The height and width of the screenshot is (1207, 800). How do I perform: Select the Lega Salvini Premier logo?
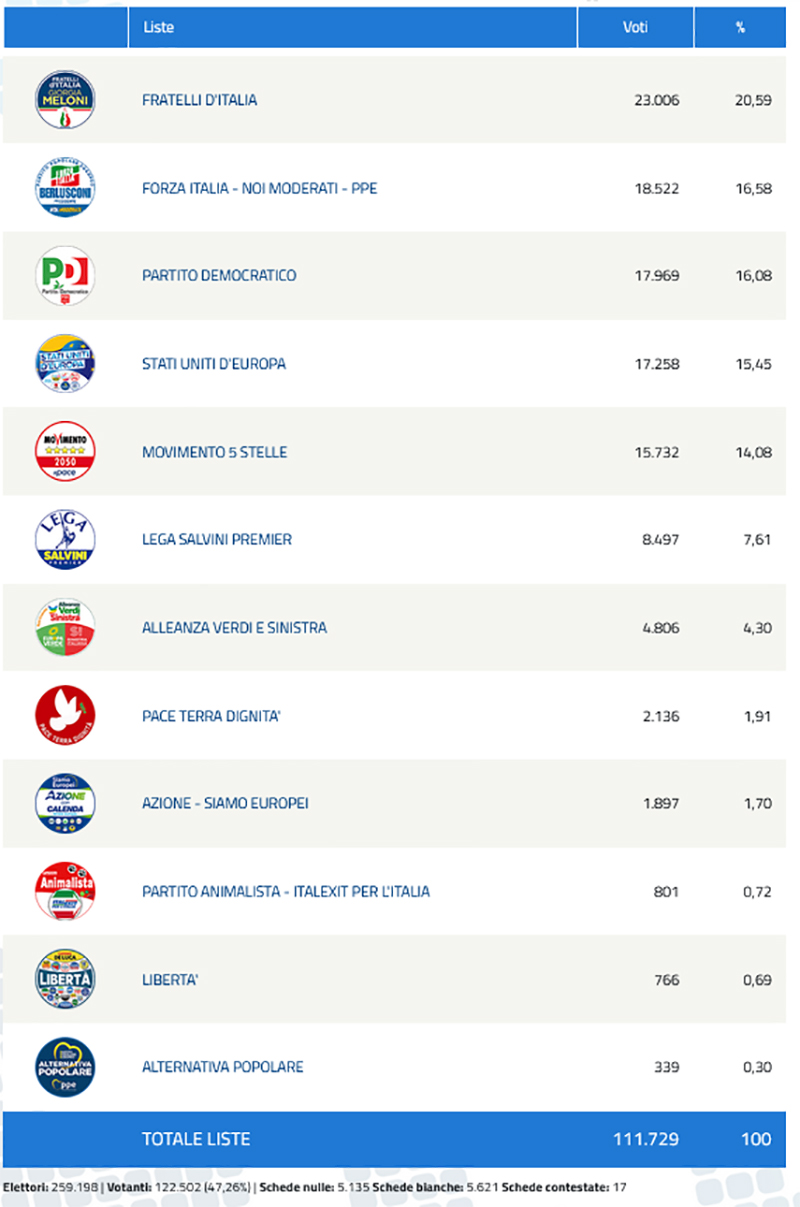65,540
